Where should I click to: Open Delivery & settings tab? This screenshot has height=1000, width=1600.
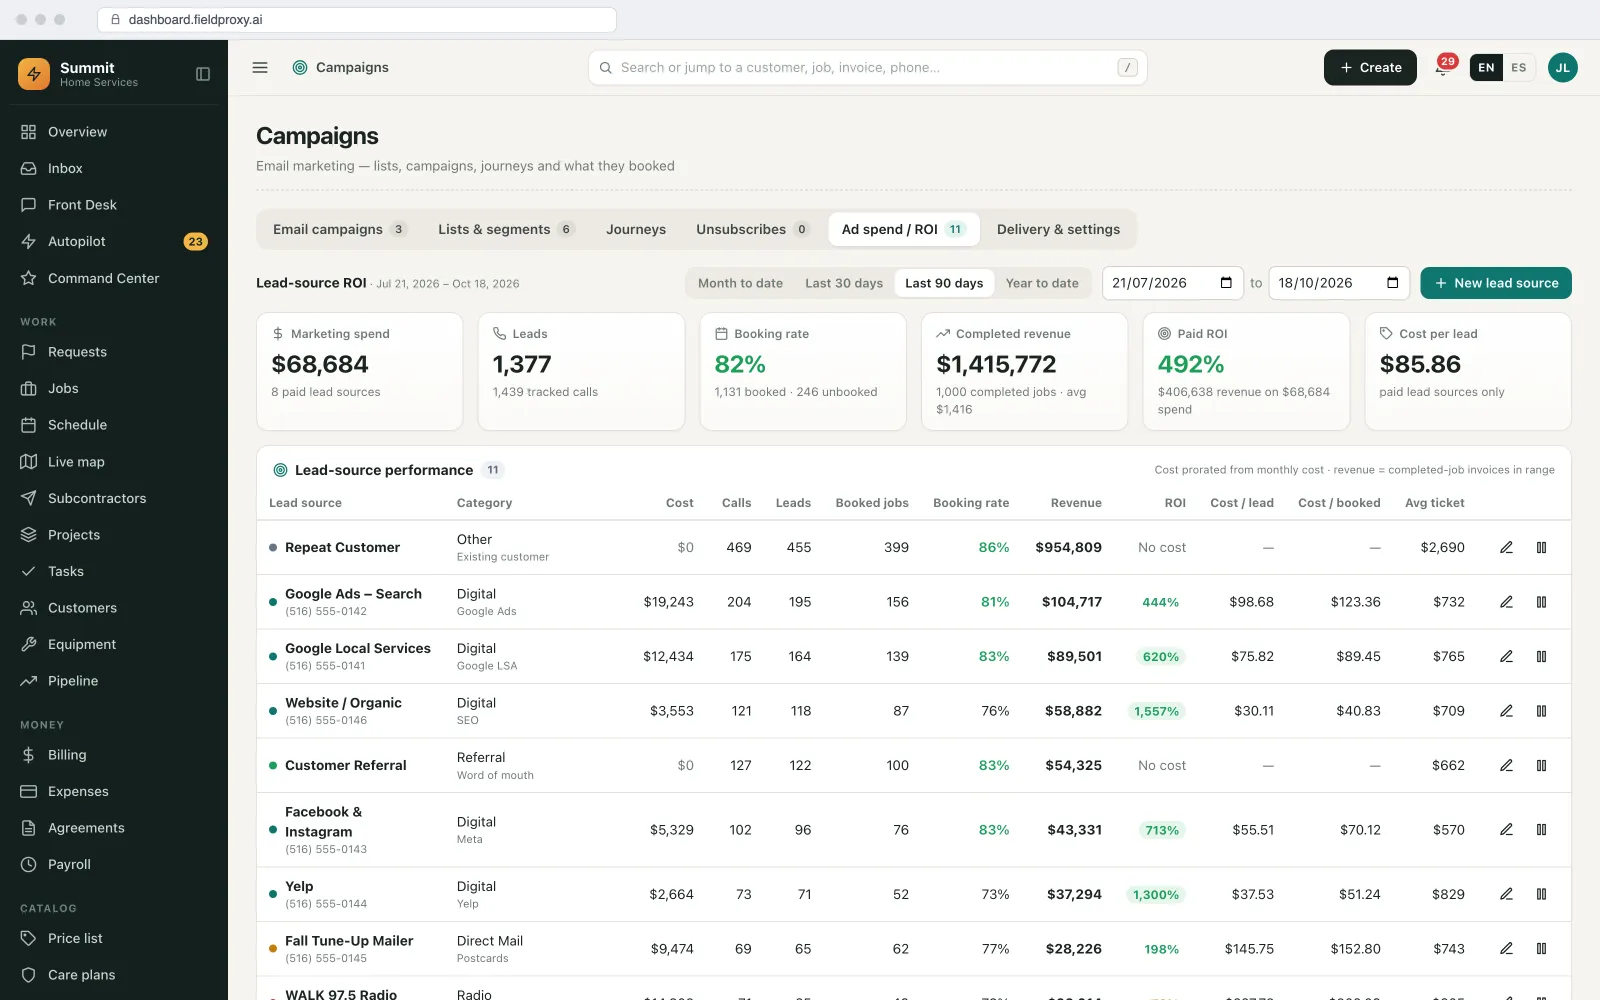click(x=1058, y=230)
